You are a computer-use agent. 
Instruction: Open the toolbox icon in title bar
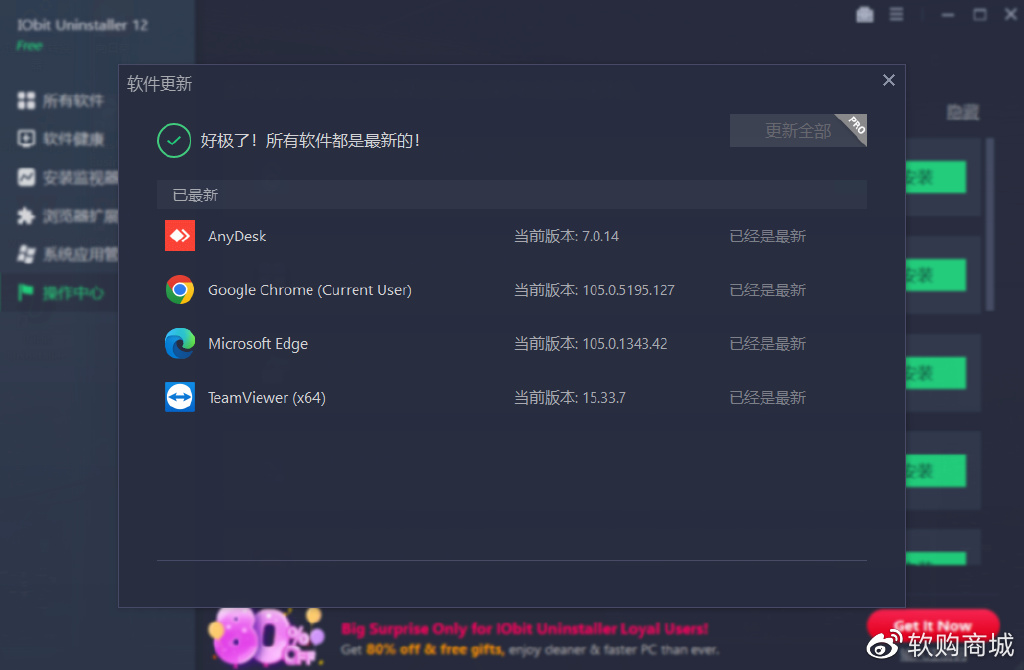click(865, 14)
